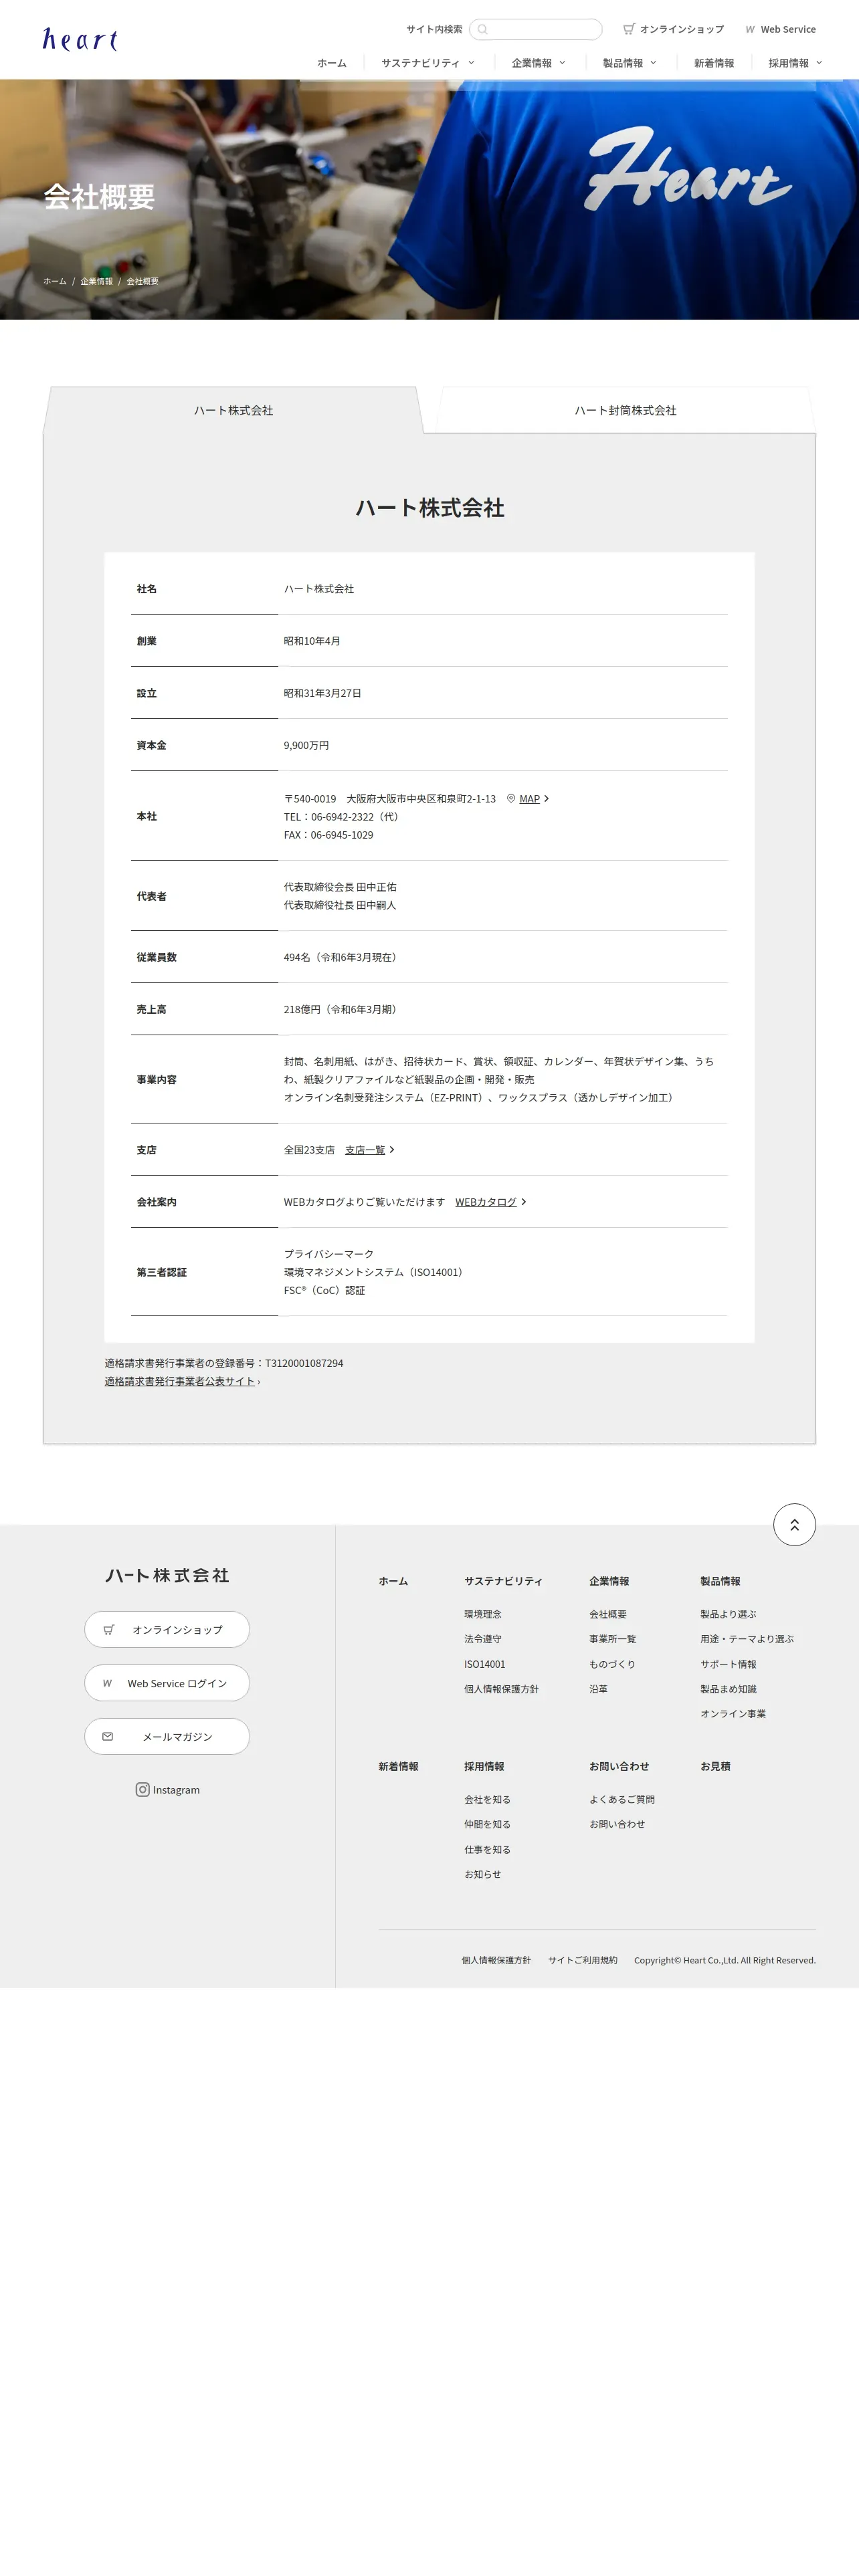Open サイトご利用規約 at page bottom

coord(582,1960)
